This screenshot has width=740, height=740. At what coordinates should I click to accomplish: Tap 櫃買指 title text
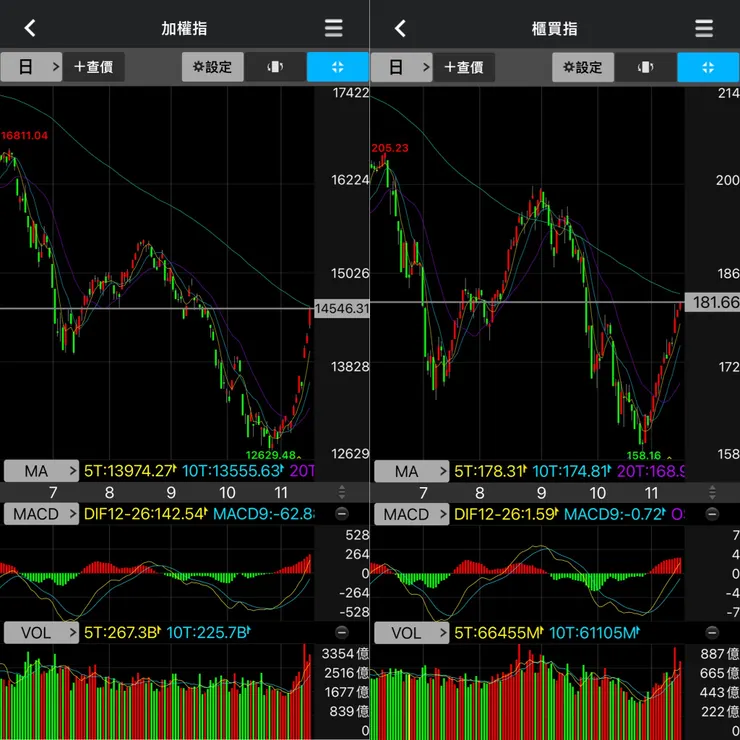point(555,28)
